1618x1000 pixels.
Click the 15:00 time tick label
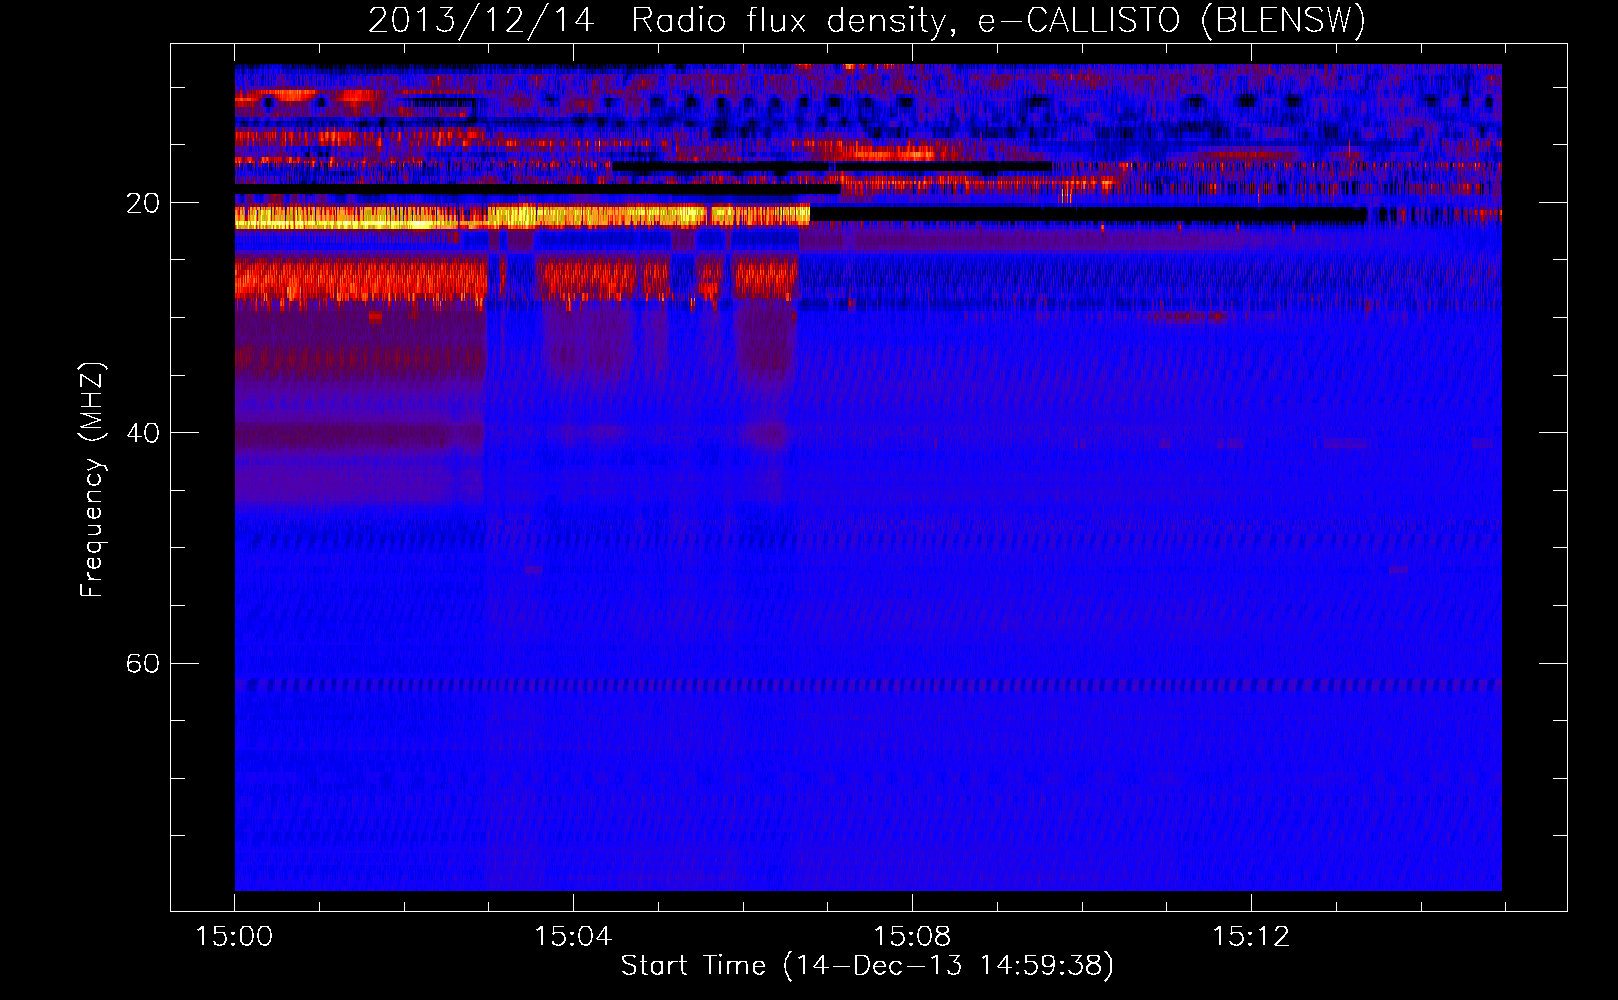(234, 936)
